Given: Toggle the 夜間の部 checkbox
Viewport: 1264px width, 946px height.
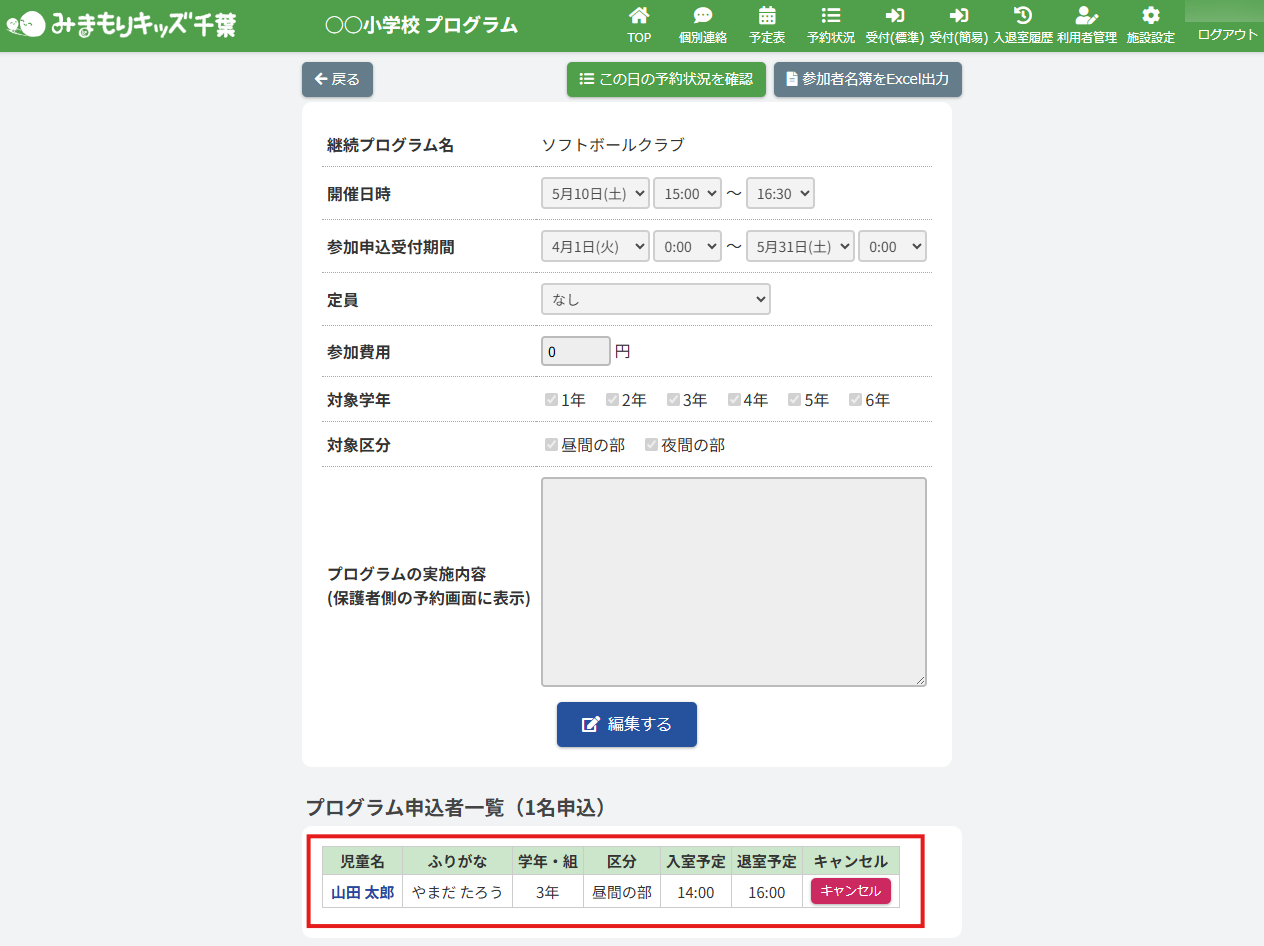Looking at the screenshot, I should pyautogui.click(x=651, y=445).
